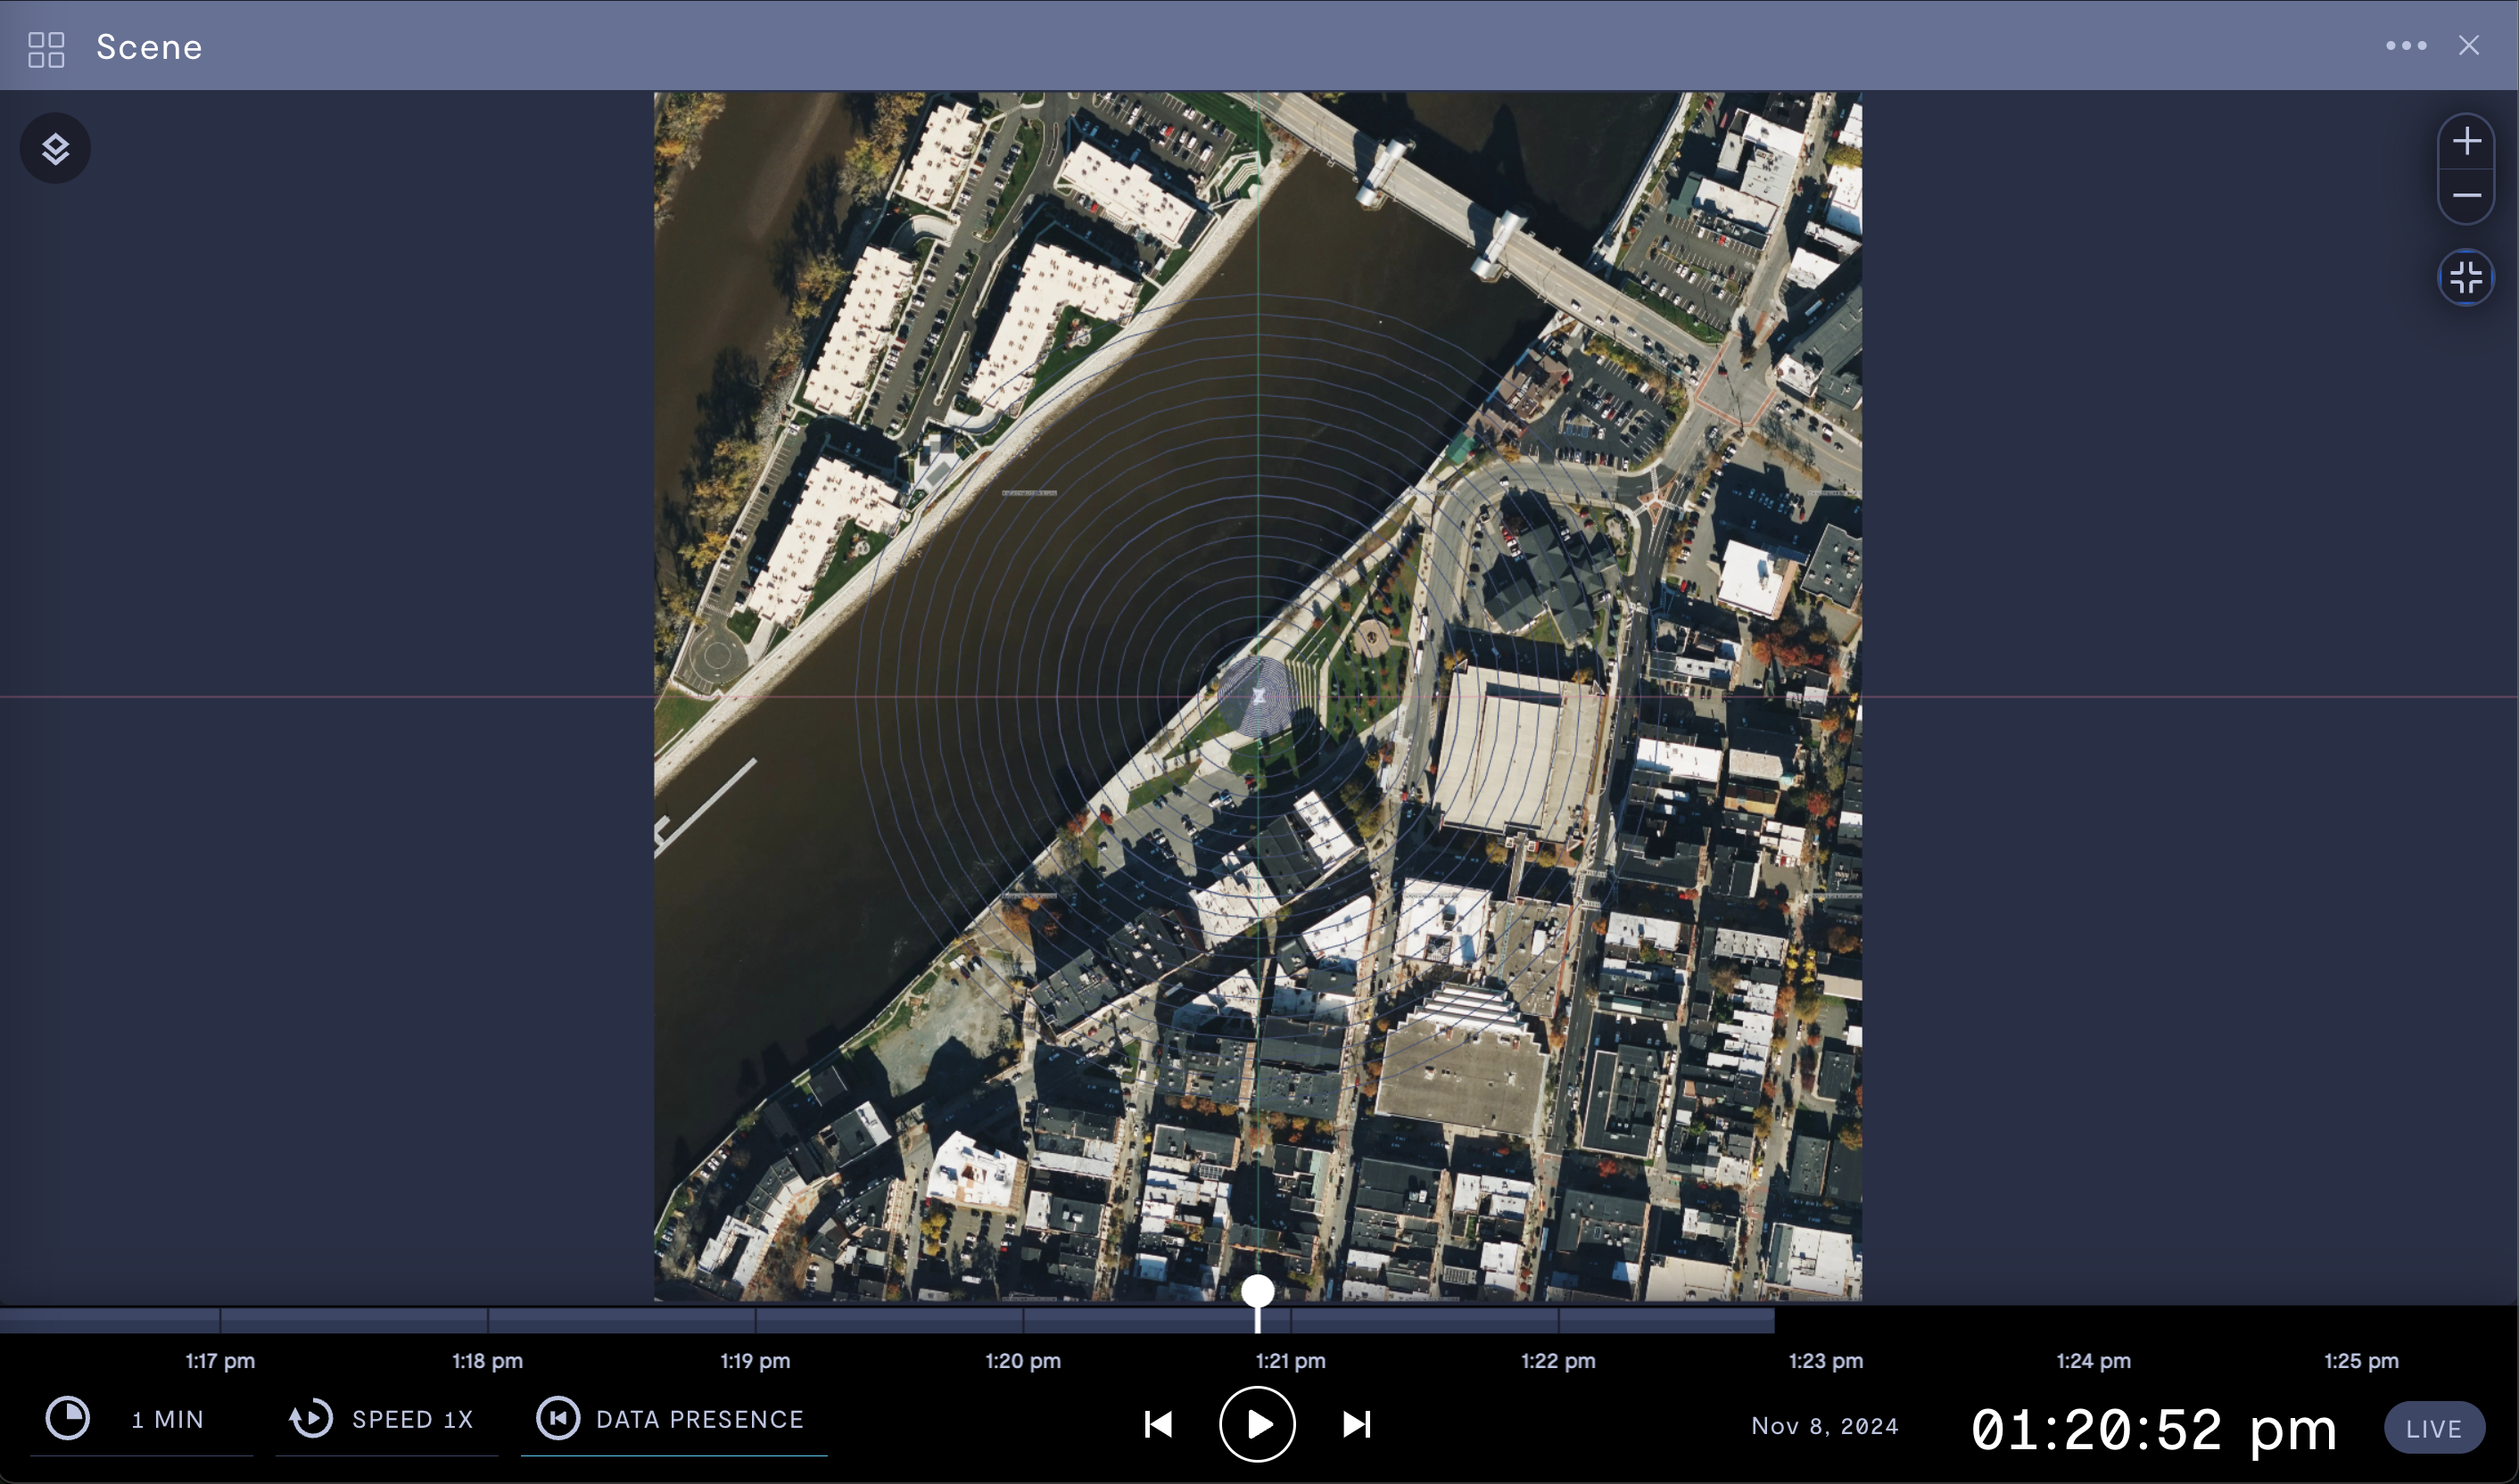Click DATA PRESENCE toggle in toolbar
The width and height of the screenshot is (2519, 1484).
coord(672,1419)
